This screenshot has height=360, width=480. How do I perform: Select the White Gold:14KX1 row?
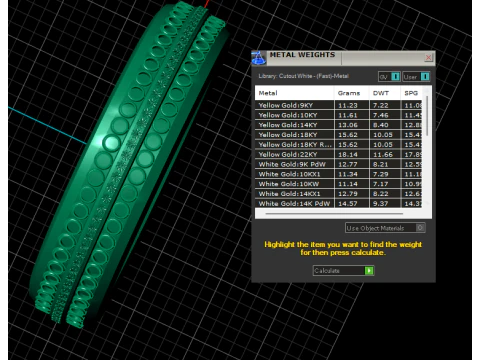point(338,194)
